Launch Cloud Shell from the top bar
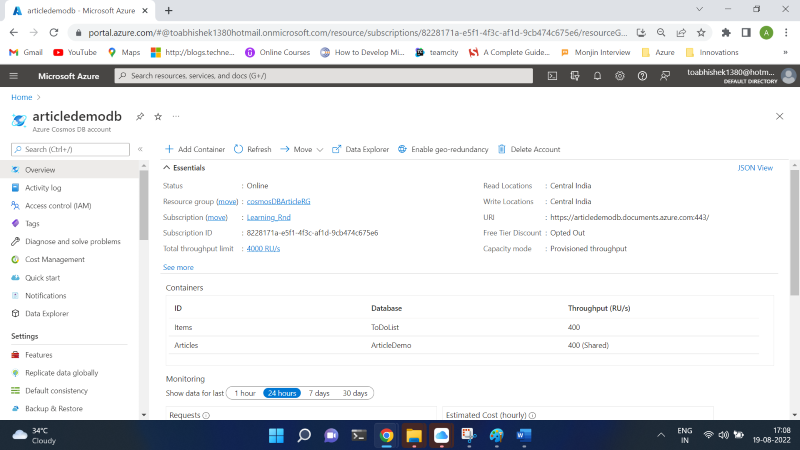Screen dimensions: 800x450 click(x=552, y=76)
